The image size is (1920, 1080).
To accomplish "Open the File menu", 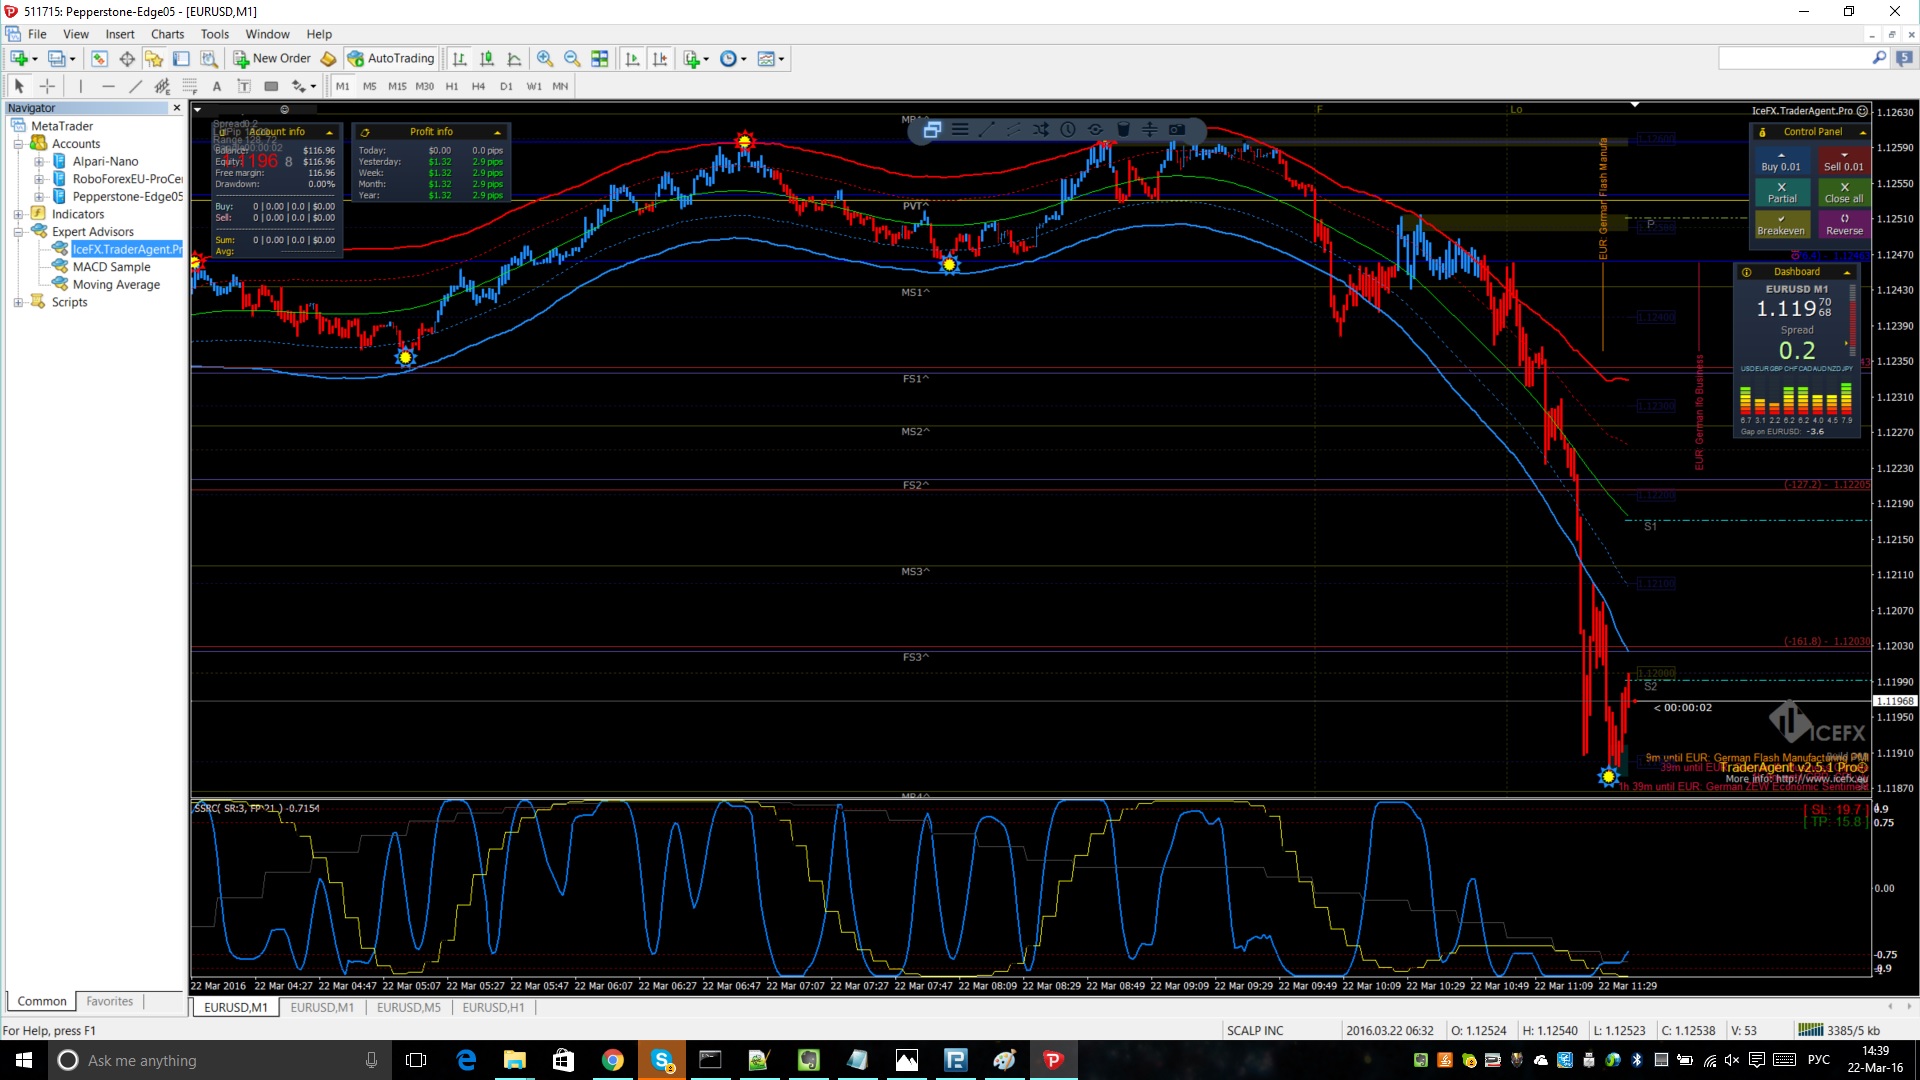I will point(37,34).
